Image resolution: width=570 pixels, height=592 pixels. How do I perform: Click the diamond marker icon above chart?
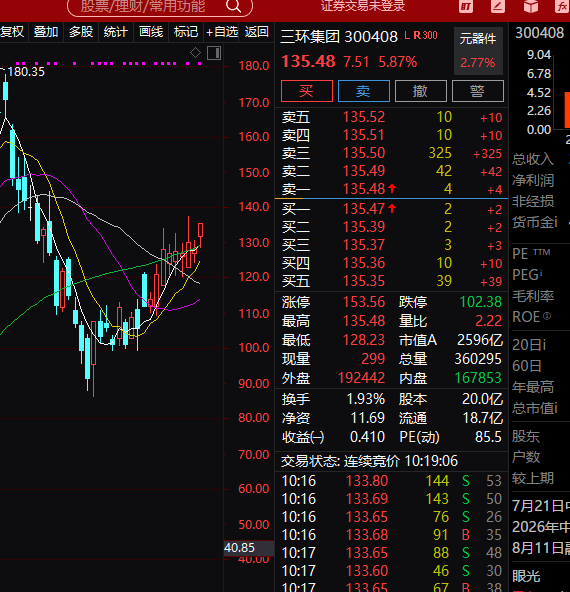click(x=196, y=52)
